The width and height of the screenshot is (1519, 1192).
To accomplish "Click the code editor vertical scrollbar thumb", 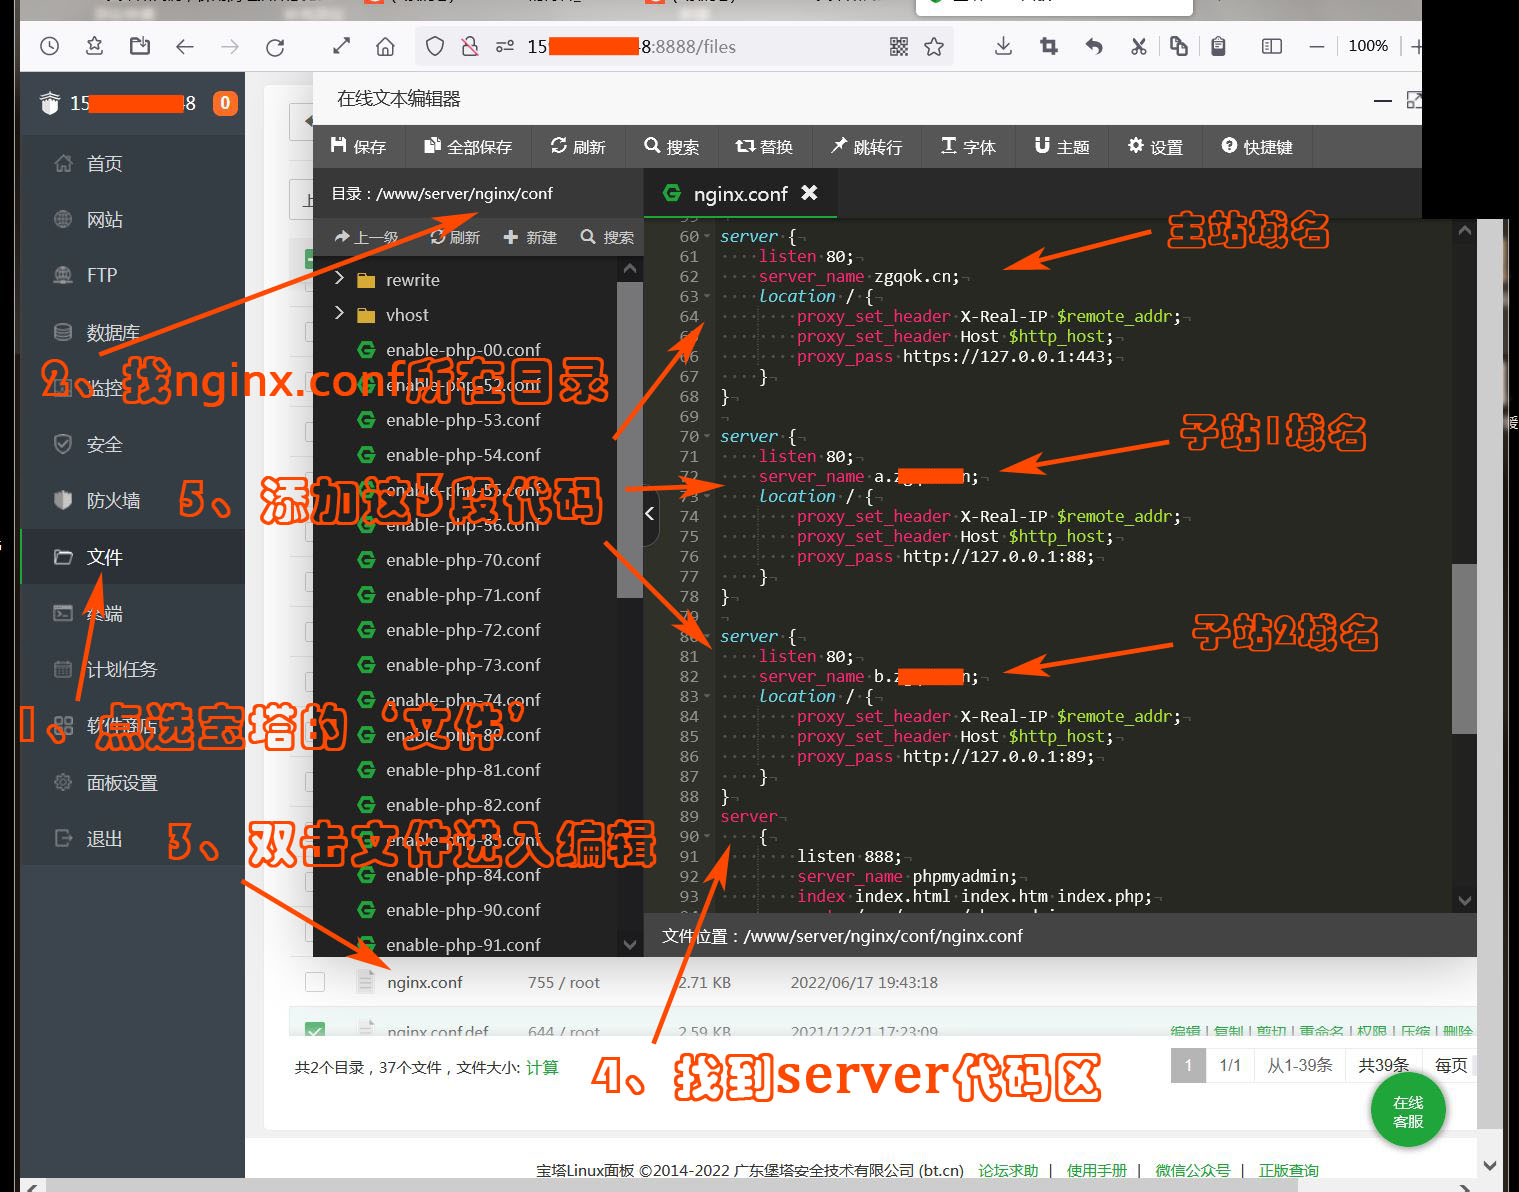I will coord(1464,648).
